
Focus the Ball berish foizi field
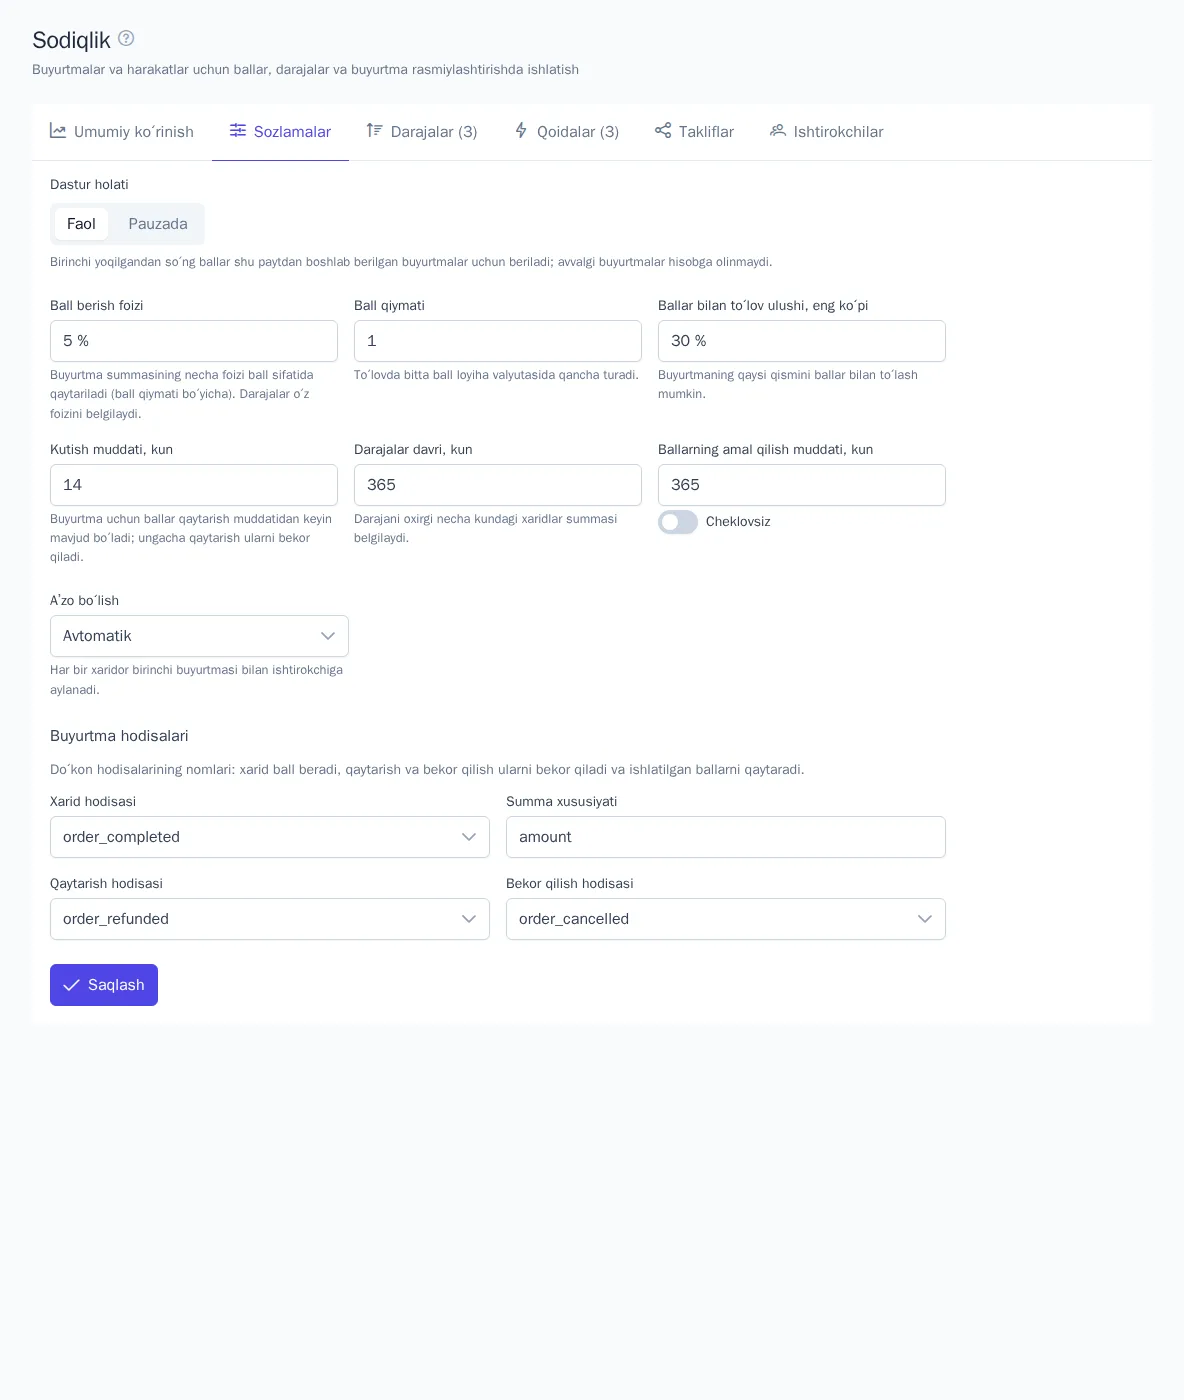click(194, 341)
